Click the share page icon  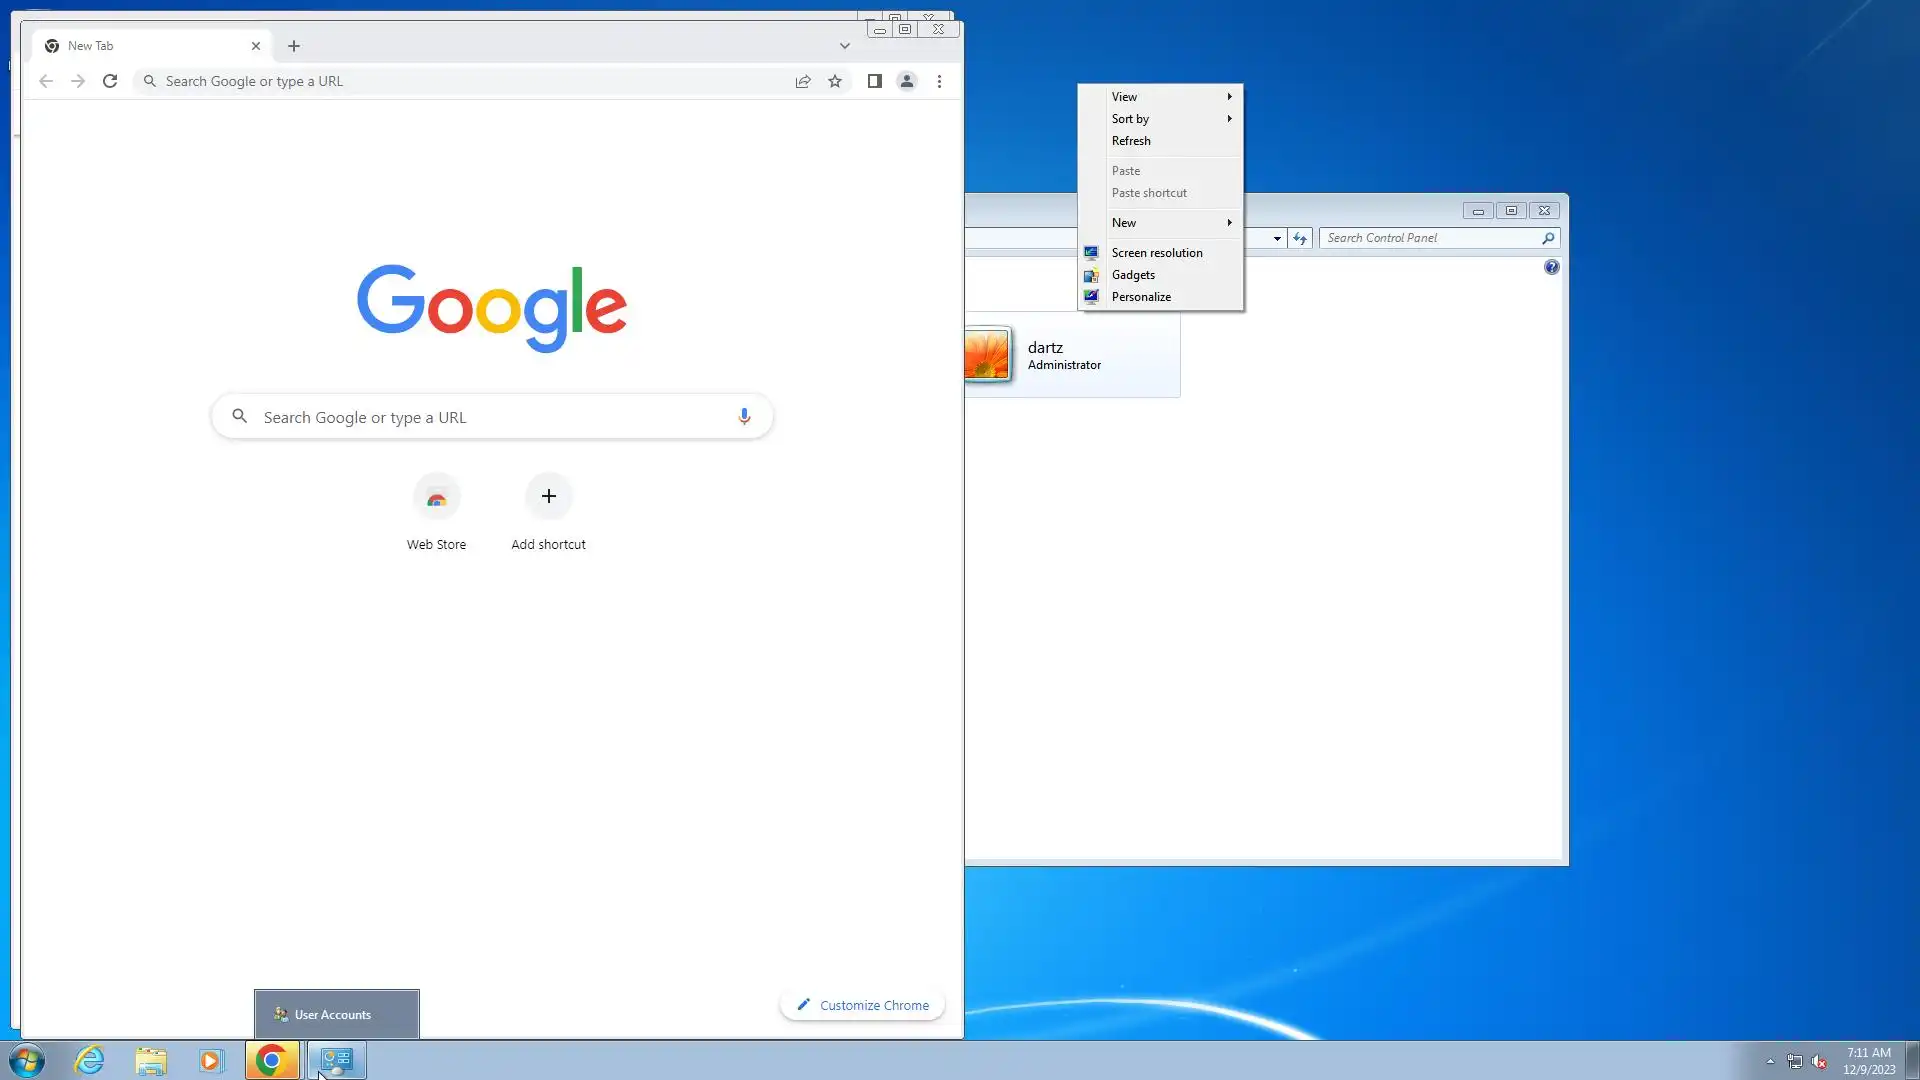click(x=803, y=81)
